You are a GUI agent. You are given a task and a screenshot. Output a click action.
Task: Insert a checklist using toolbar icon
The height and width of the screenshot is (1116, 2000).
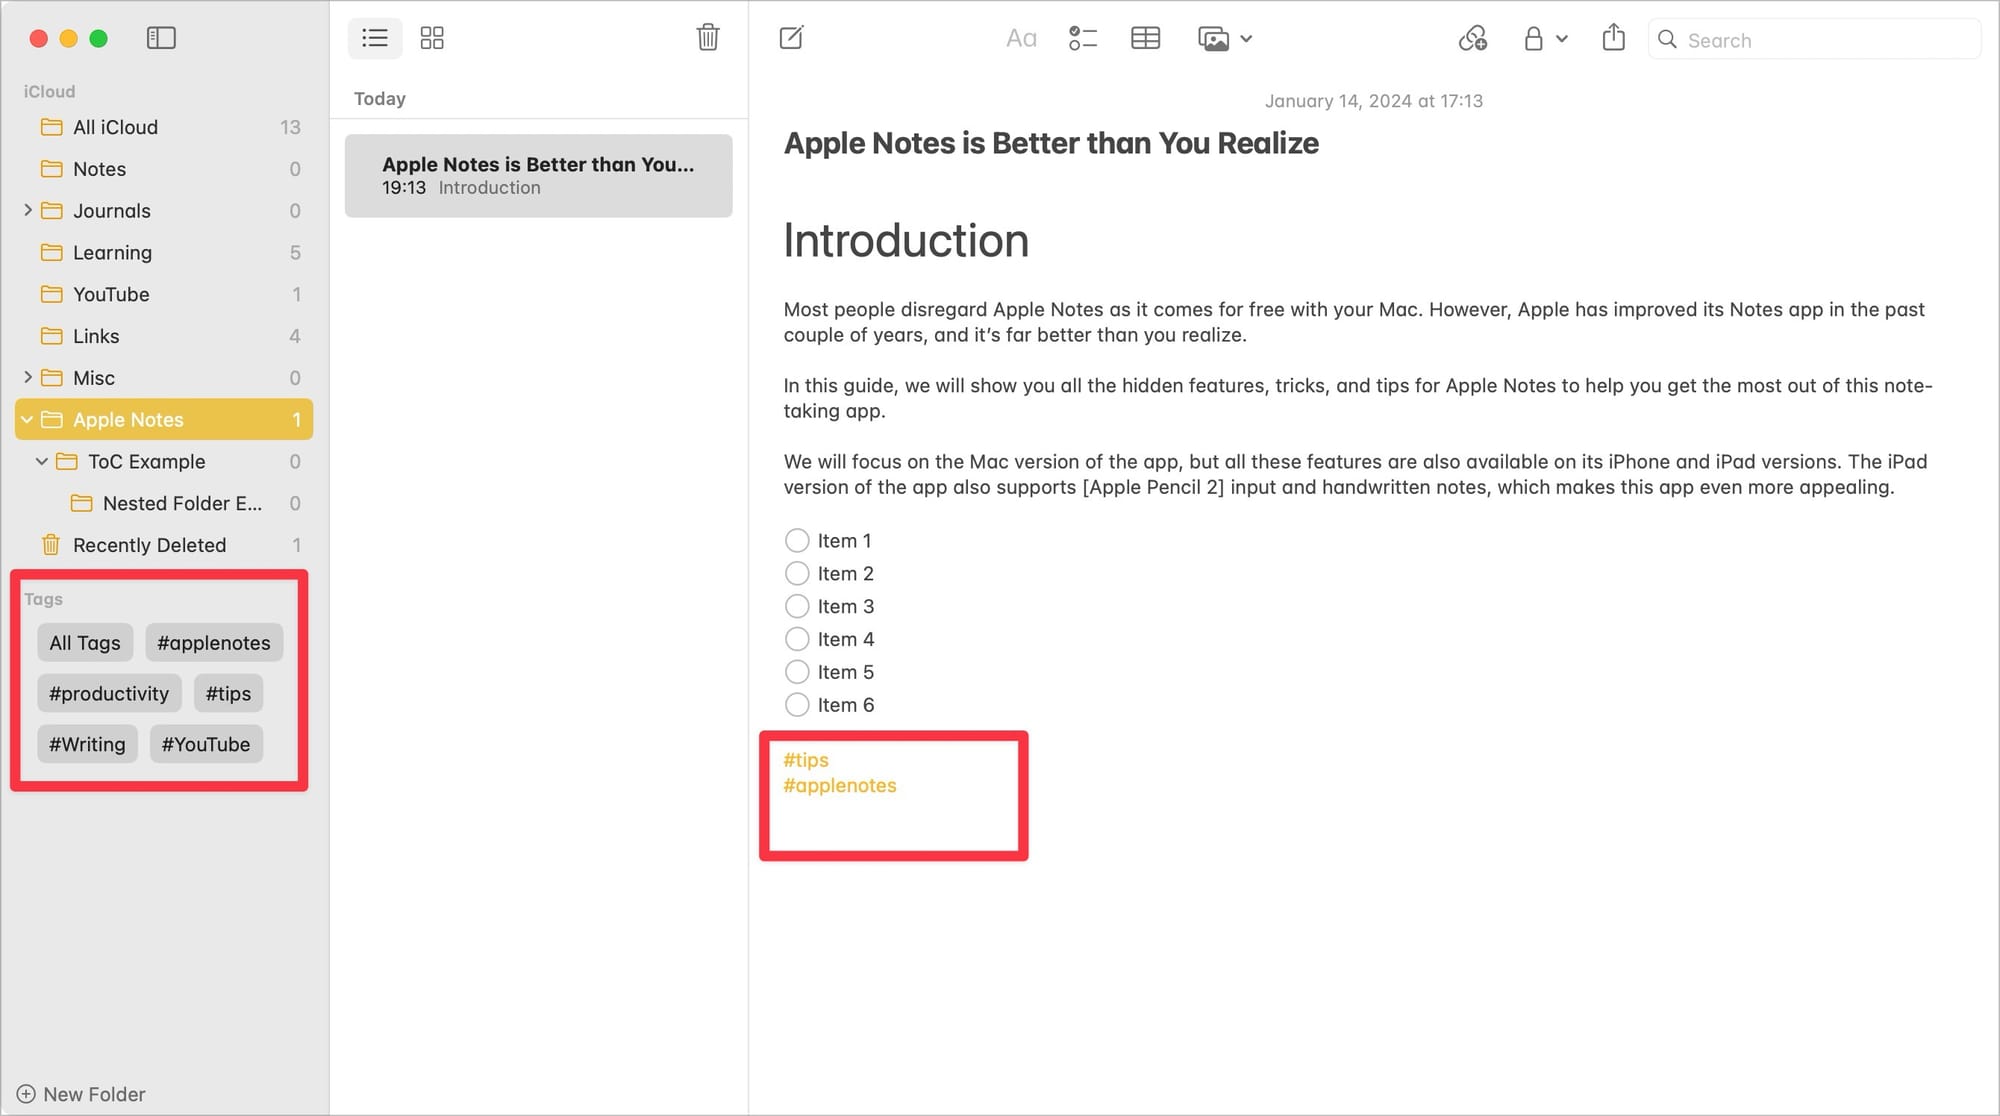(x=1082, y=39)
